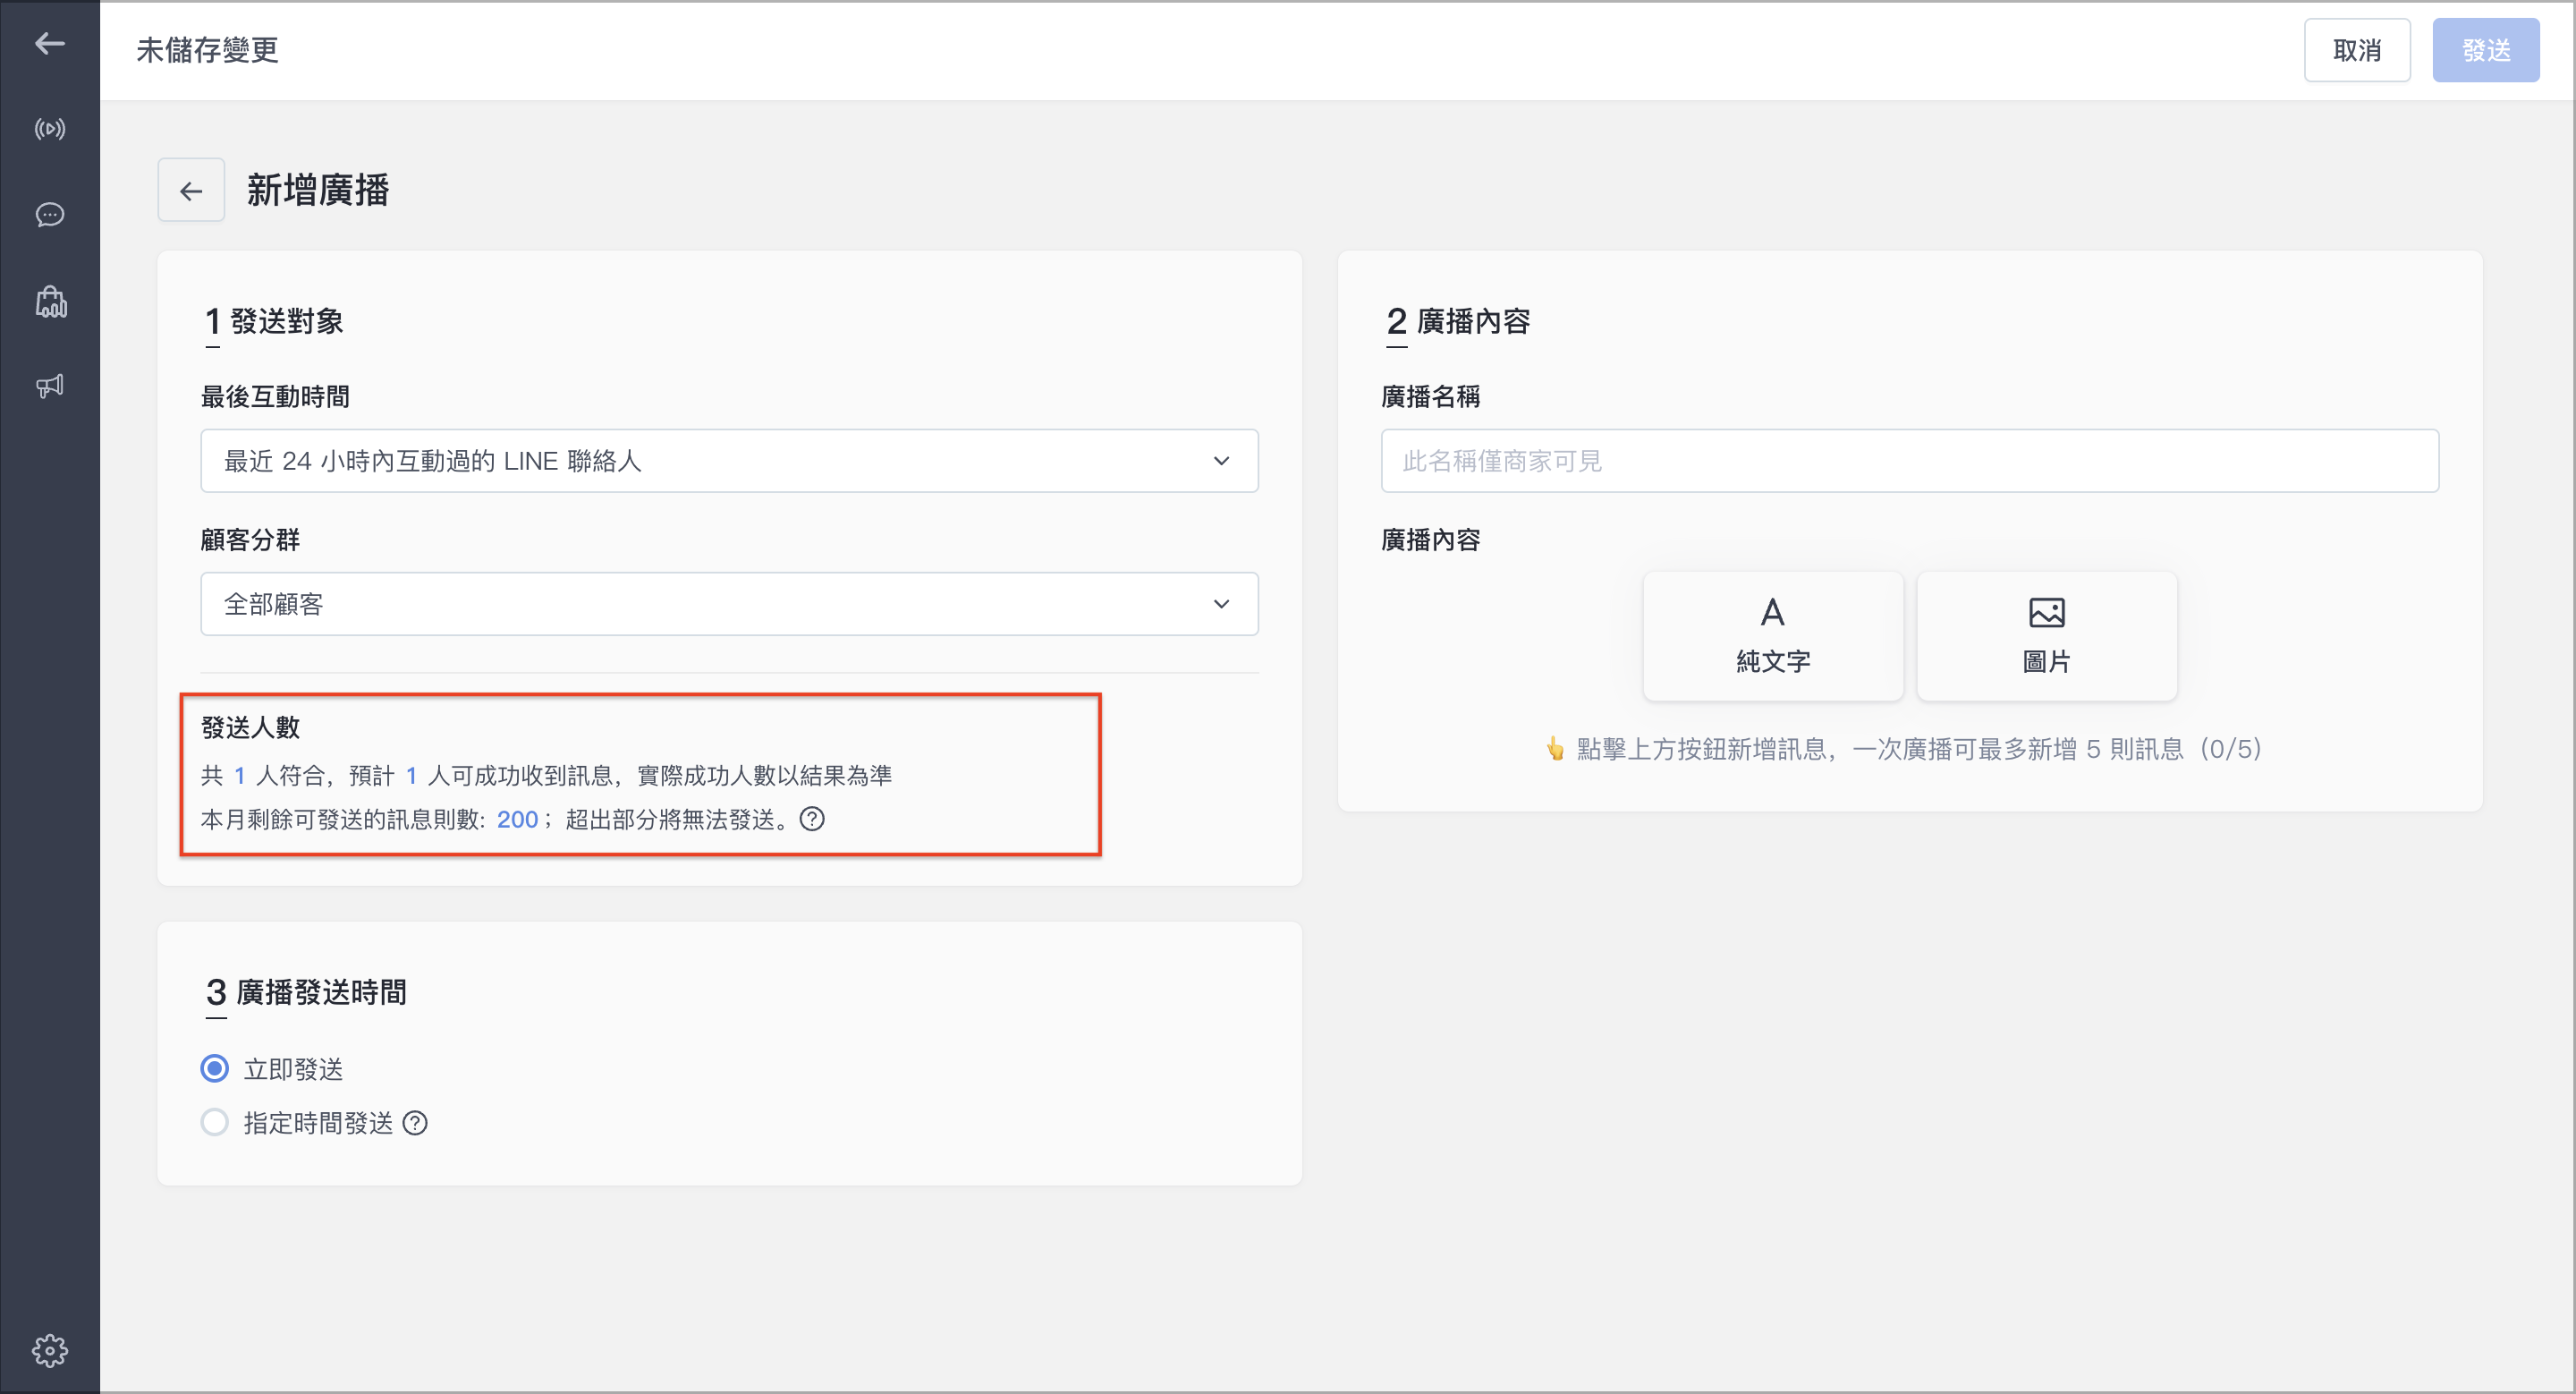Image resolution: width=2576 pixels, height=1394 pixels.
Task: Open the megaphone broadcast icon in sidebar
Action: tap(50, 386)
